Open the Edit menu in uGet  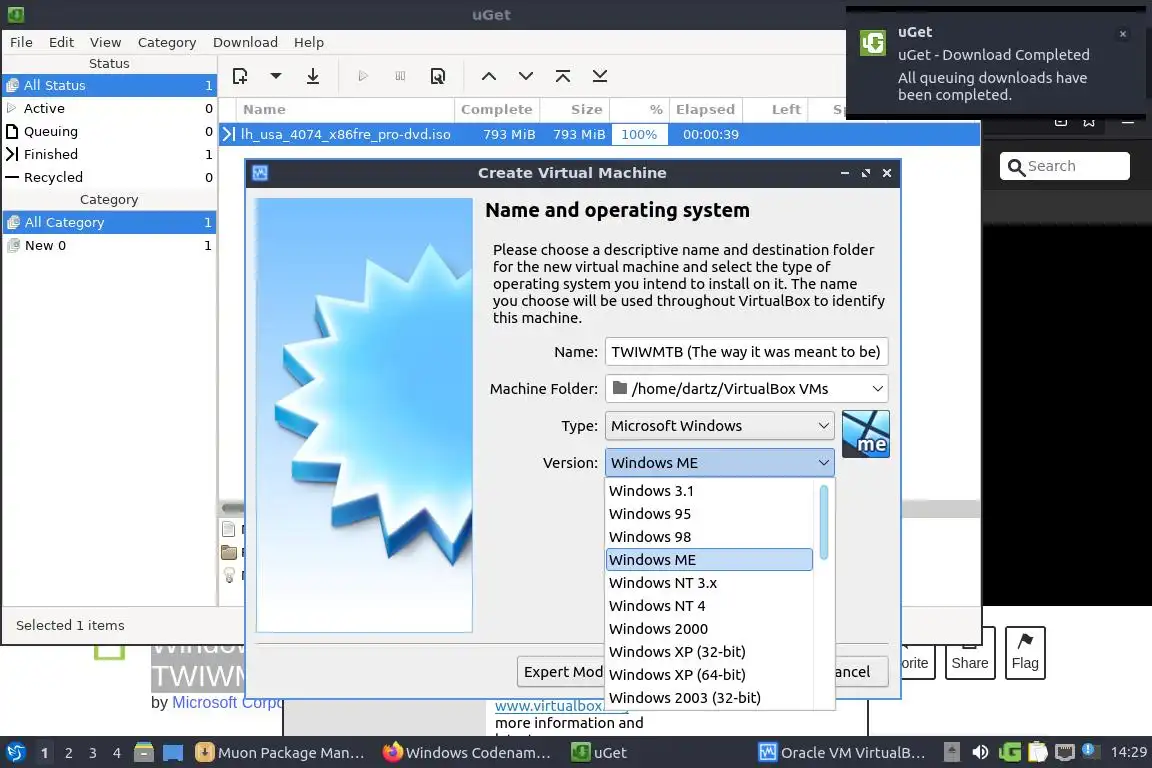pos(61,42)
